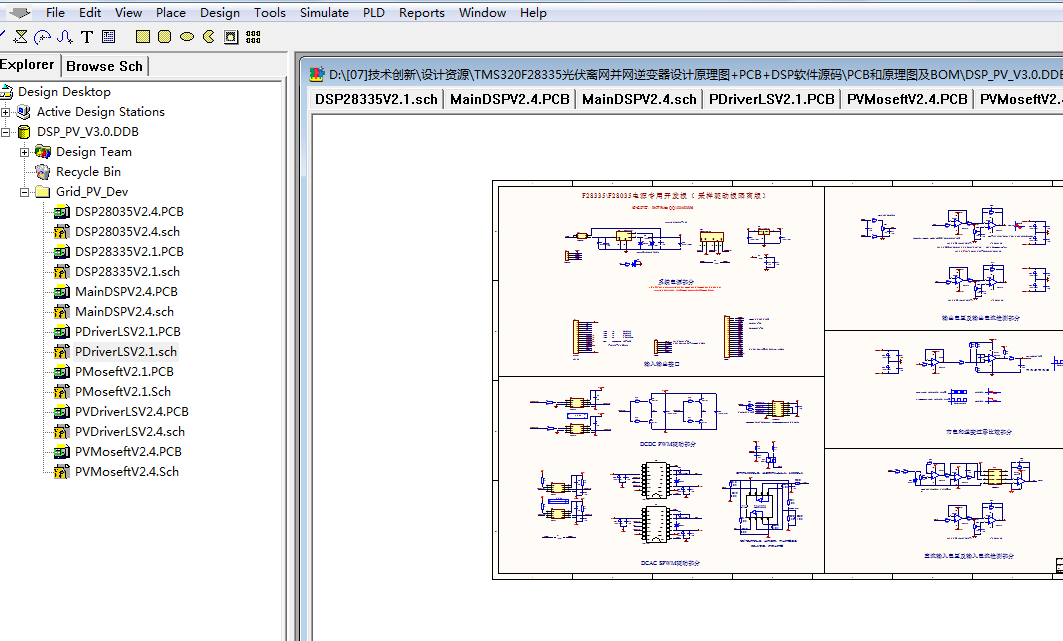Switch to the Browse Sch panel tab
Viewport: 1063px width, 641px height.
tap(104, 66)
